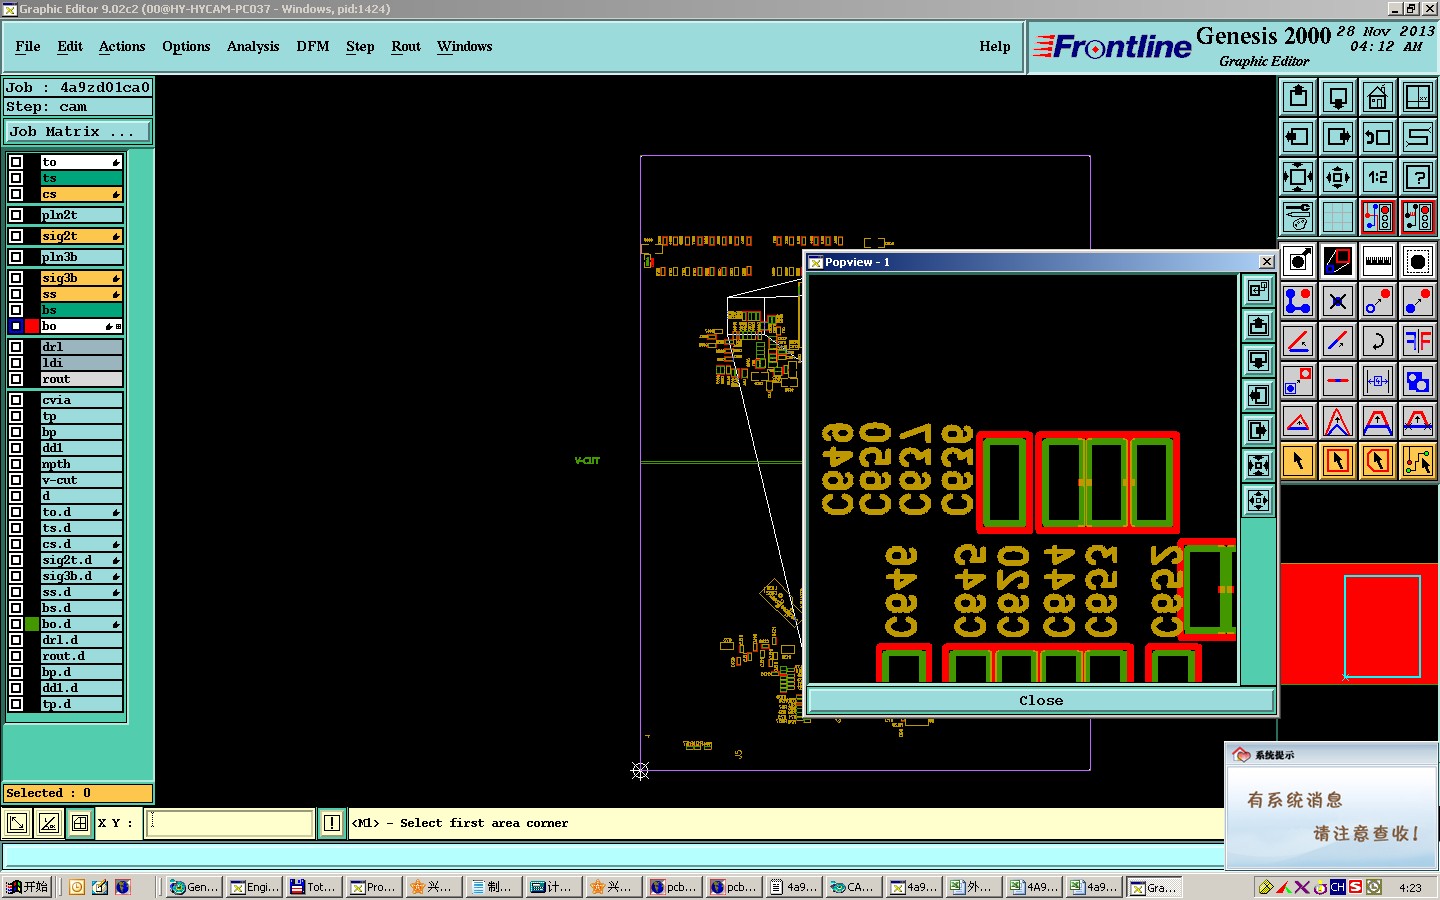Viewport: 1440px width, 900px height.
Task: Click the black-red contour display icon
Action: point(1338,261)
